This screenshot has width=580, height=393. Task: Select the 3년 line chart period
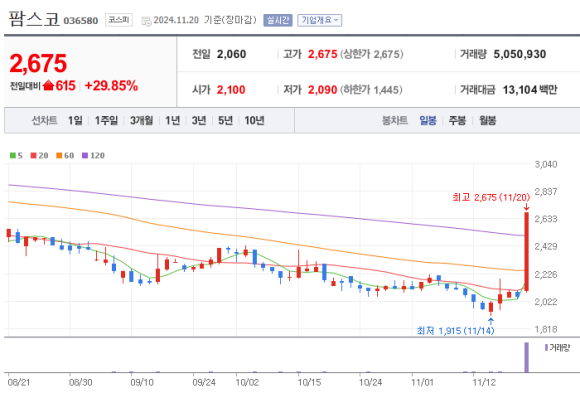(x=199, y=120)
